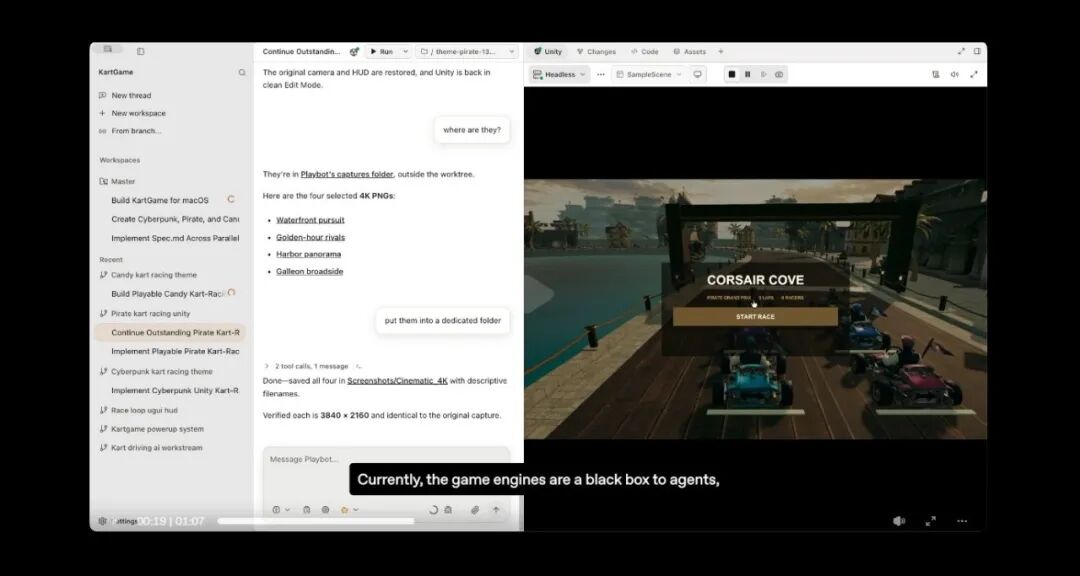Create workspace from branch
The image size is (1080, 576).
[x=136, y=131]
